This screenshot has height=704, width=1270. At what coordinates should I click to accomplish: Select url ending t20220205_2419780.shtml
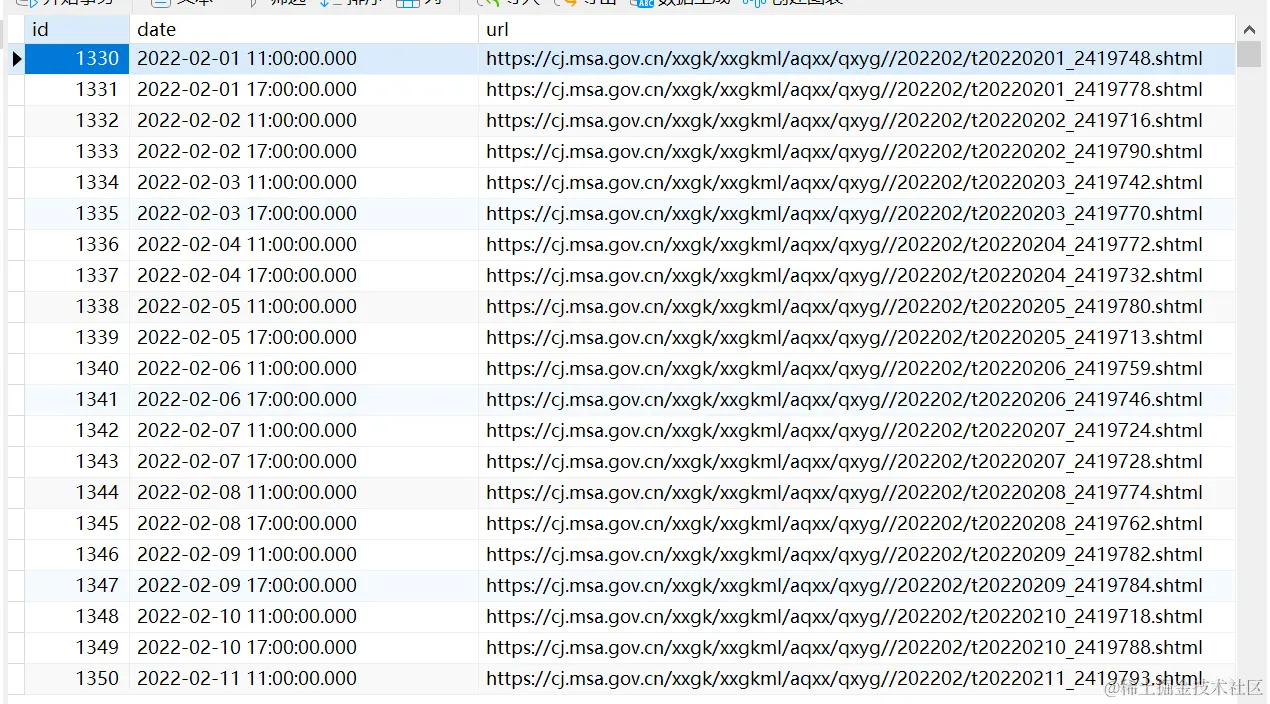(x=857, y=307)
